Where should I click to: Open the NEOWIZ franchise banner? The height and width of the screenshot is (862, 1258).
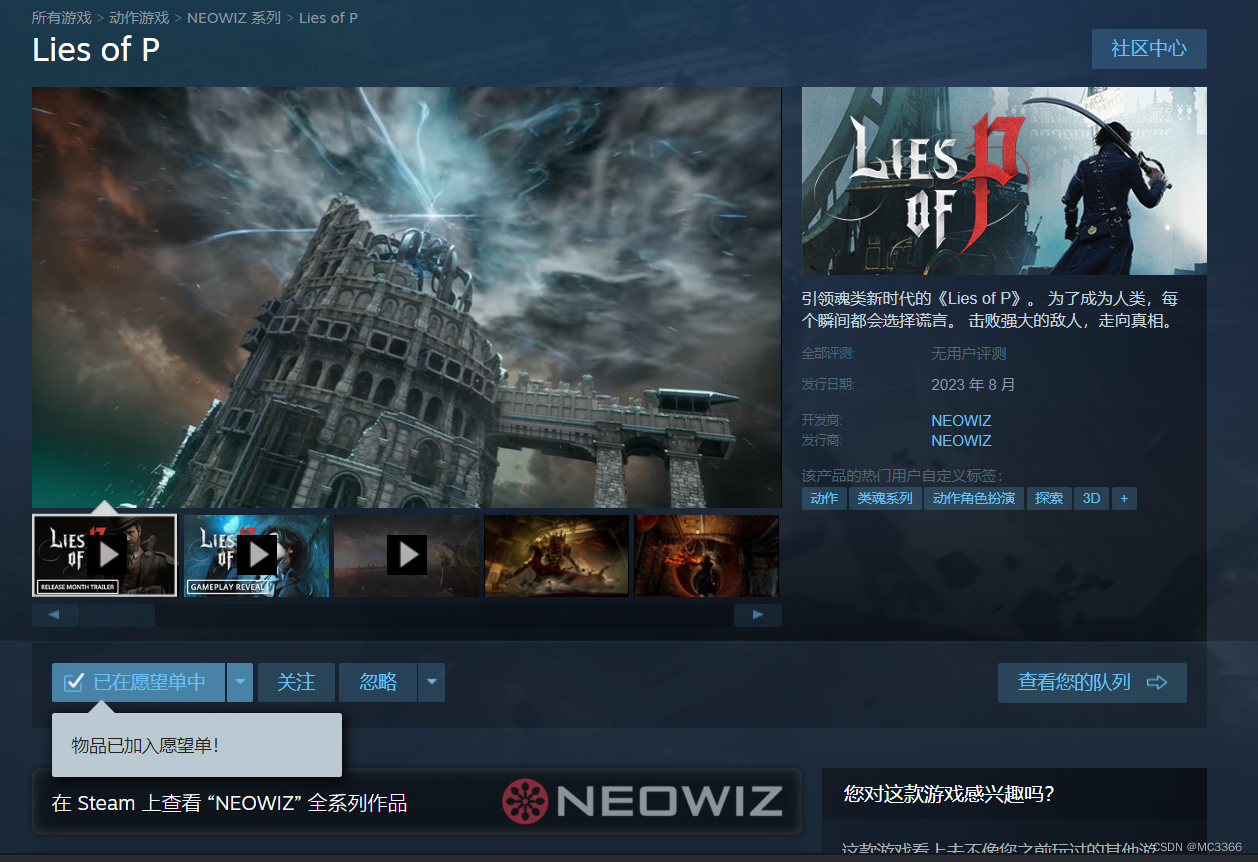click(x=417, y=801)
